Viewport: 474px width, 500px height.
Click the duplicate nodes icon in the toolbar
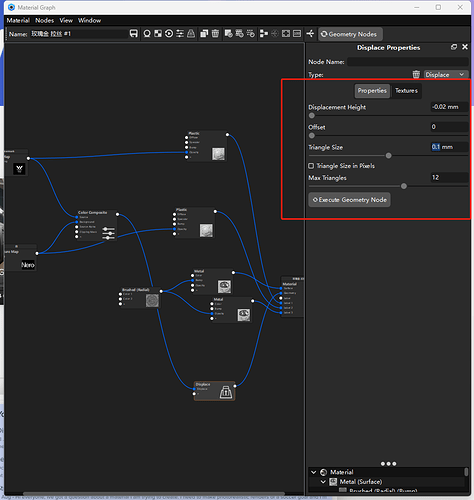[204, 34]
